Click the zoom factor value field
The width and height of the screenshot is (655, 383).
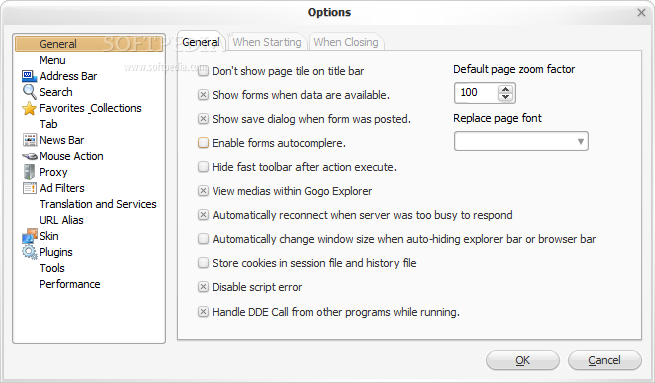(x=477, y=93)
